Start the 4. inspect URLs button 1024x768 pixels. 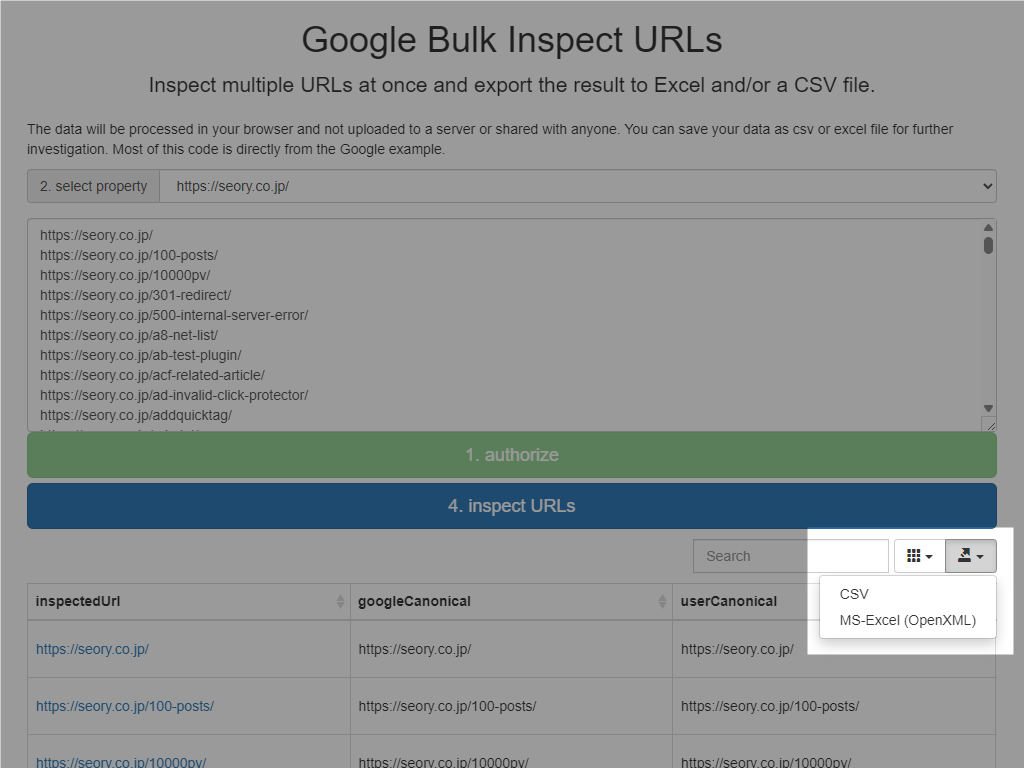tap(512, 506)
